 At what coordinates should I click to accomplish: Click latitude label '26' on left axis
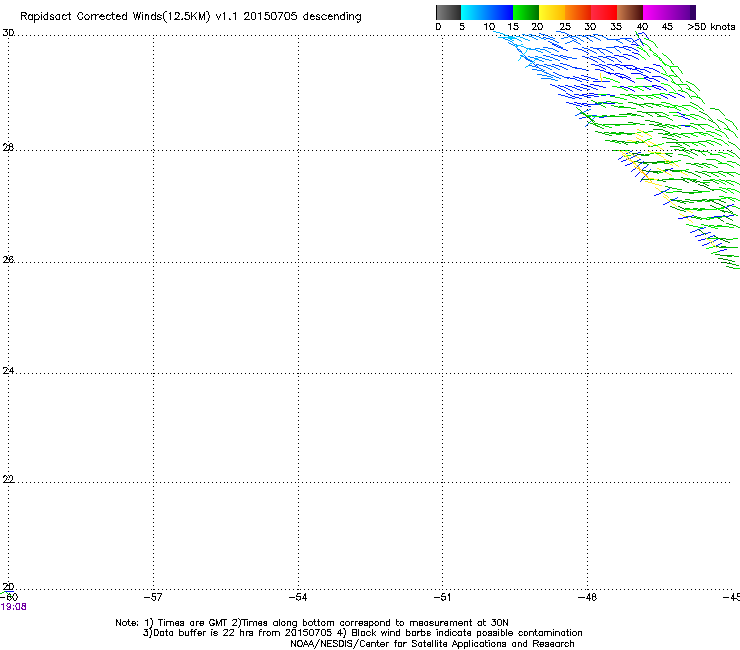(8, 260)
